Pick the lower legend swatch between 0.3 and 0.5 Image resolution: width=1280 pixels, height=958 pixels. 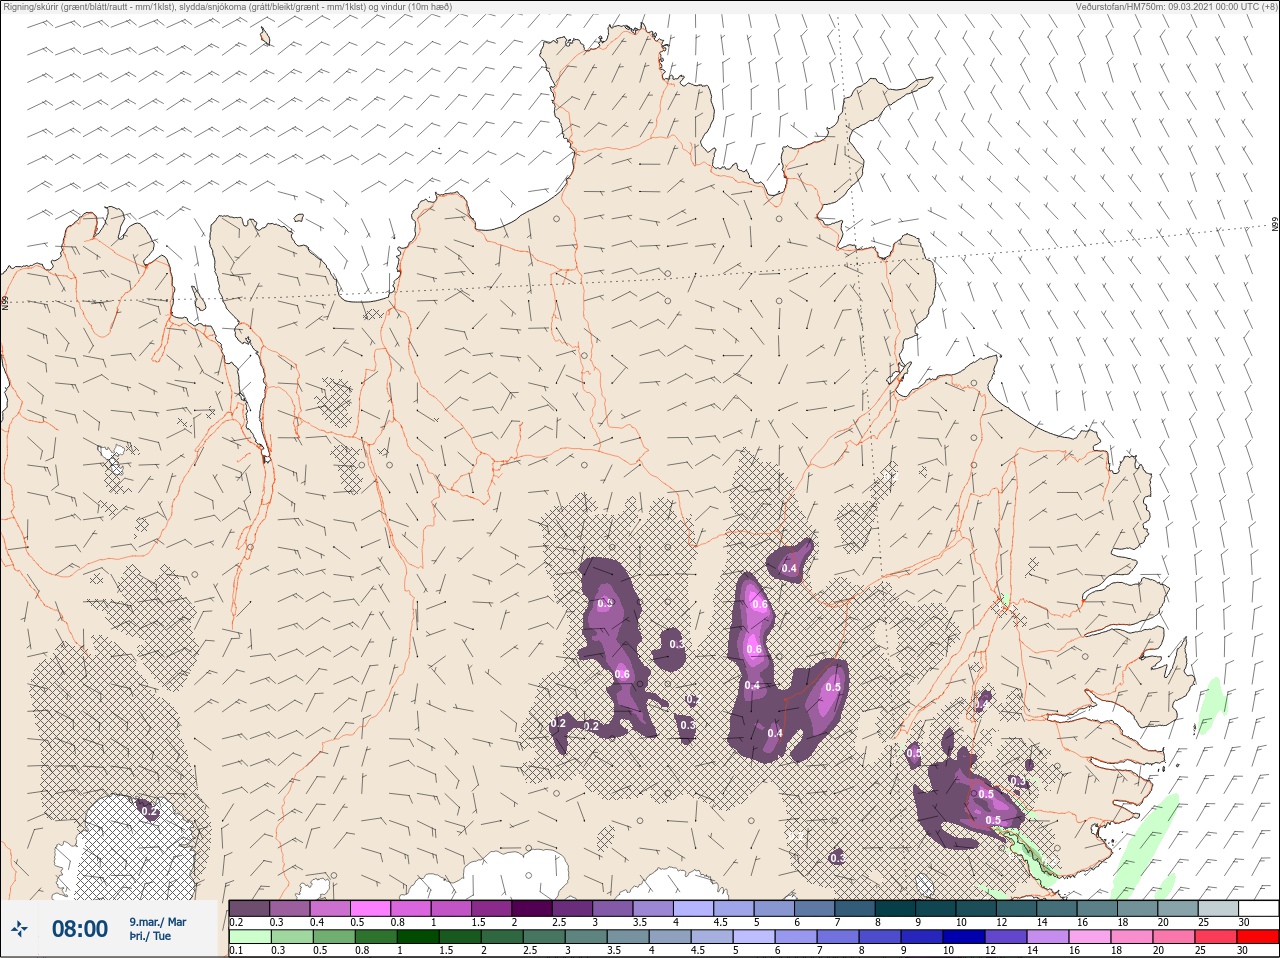291,937
